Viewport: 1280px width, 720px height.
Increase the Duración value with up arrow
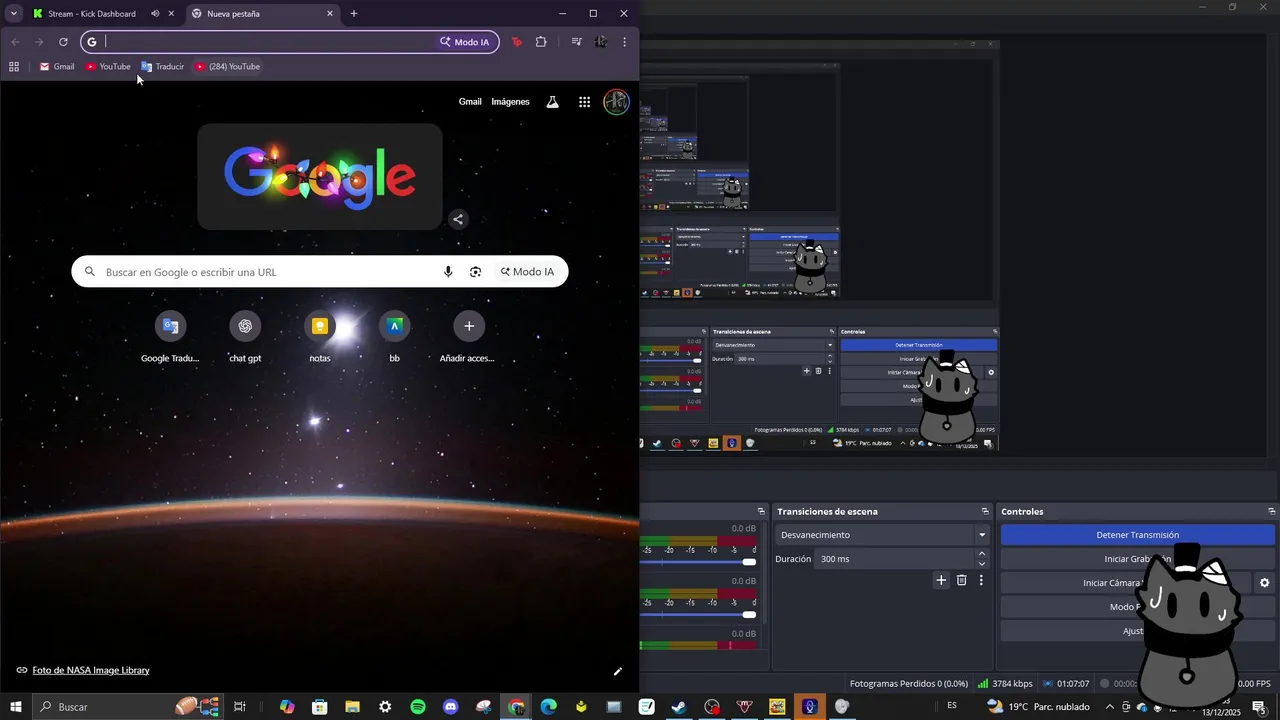click(x=981, y=553)
